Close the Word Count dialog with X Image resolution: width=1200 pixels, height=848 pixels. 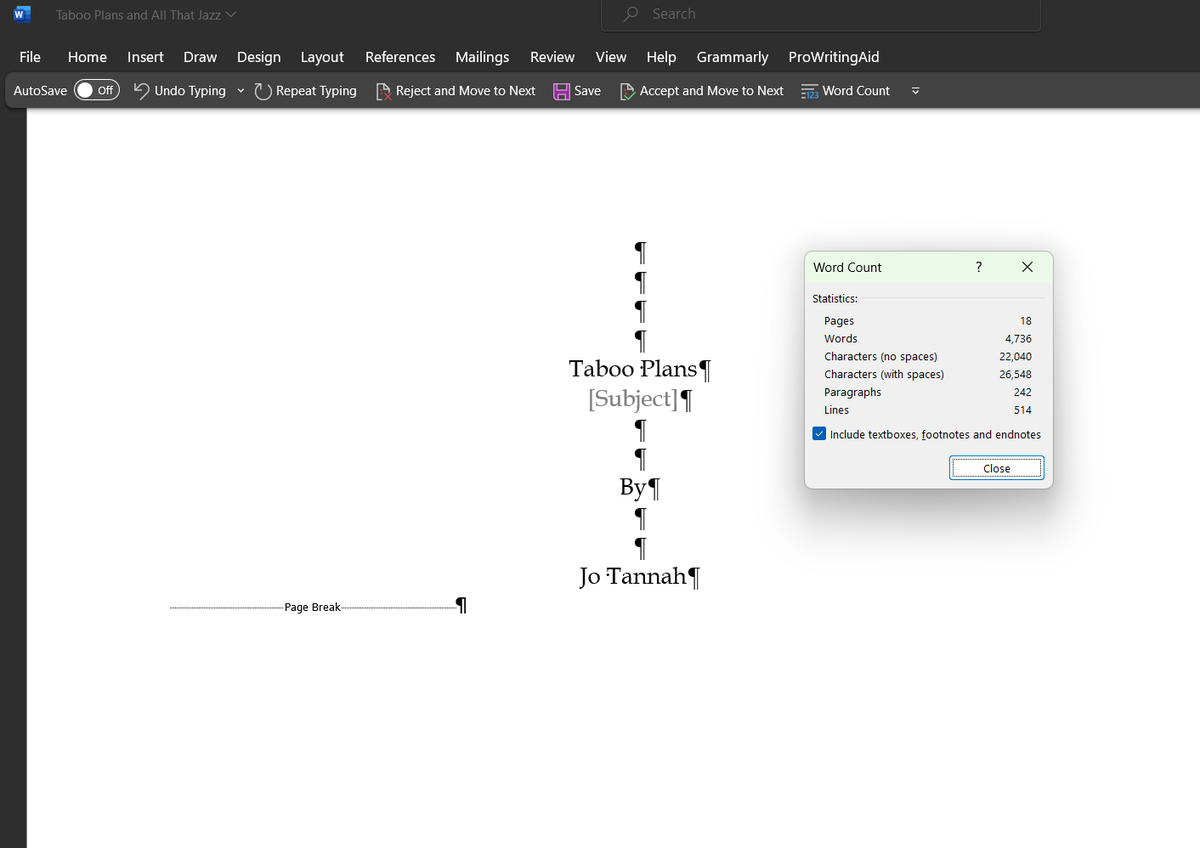[1027, 267]
